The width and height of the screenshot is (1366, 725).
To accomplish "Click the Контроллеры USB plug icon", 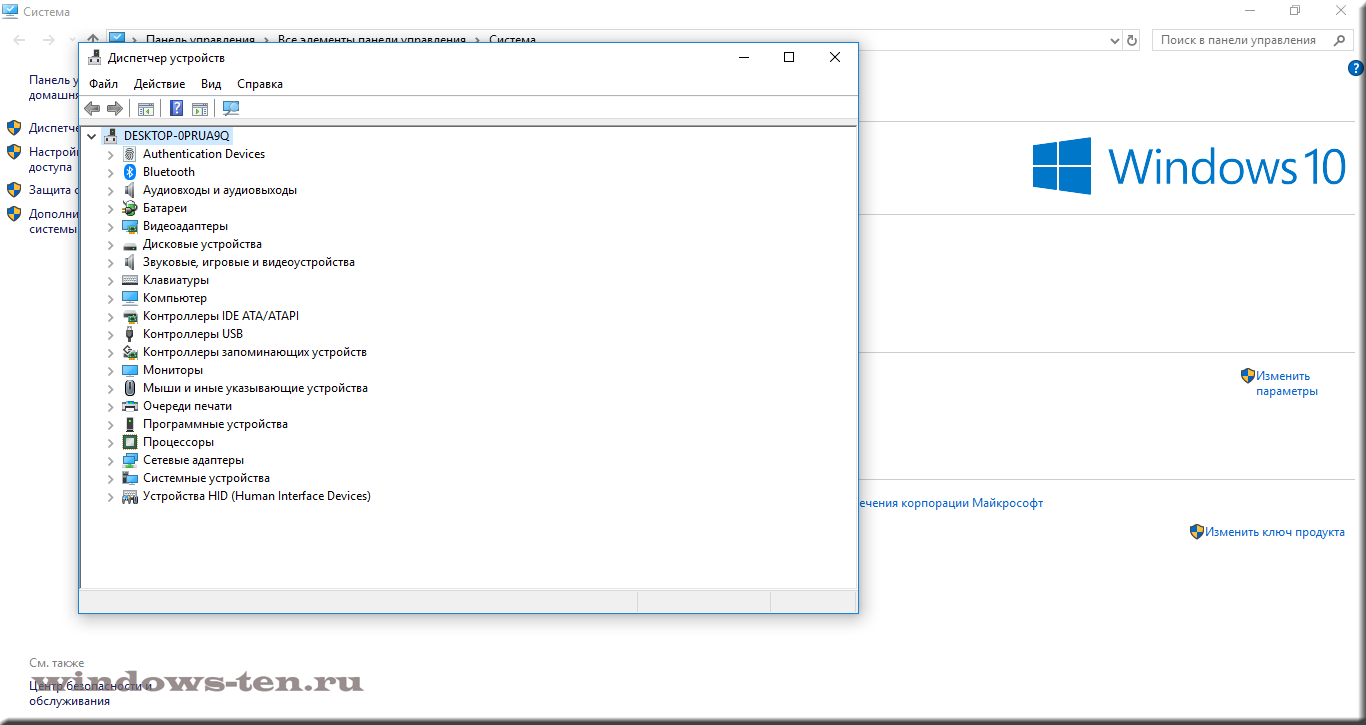I will [130, 334].
